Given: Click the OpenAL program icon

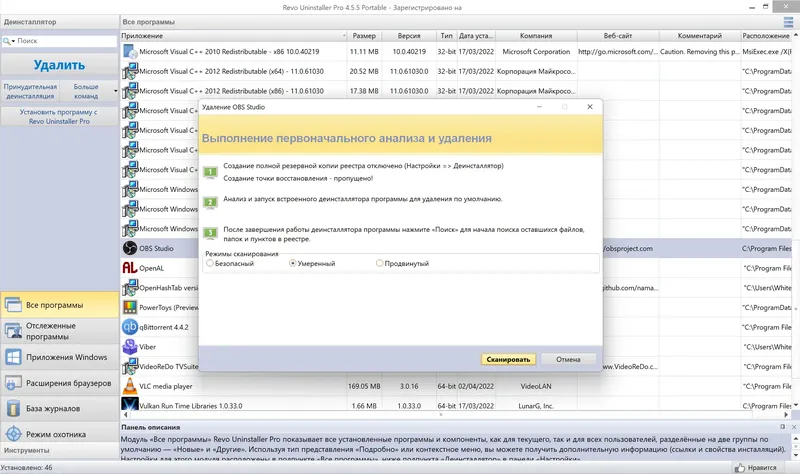Looking at the screenshot, I should coord(130,267).
